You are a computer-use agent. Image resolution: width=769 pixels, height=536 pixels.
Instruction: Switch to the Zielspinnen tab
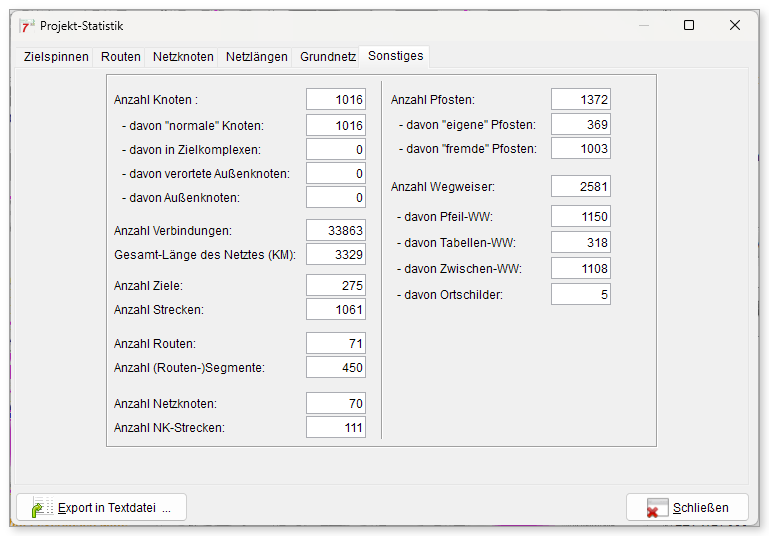point(56,57)
